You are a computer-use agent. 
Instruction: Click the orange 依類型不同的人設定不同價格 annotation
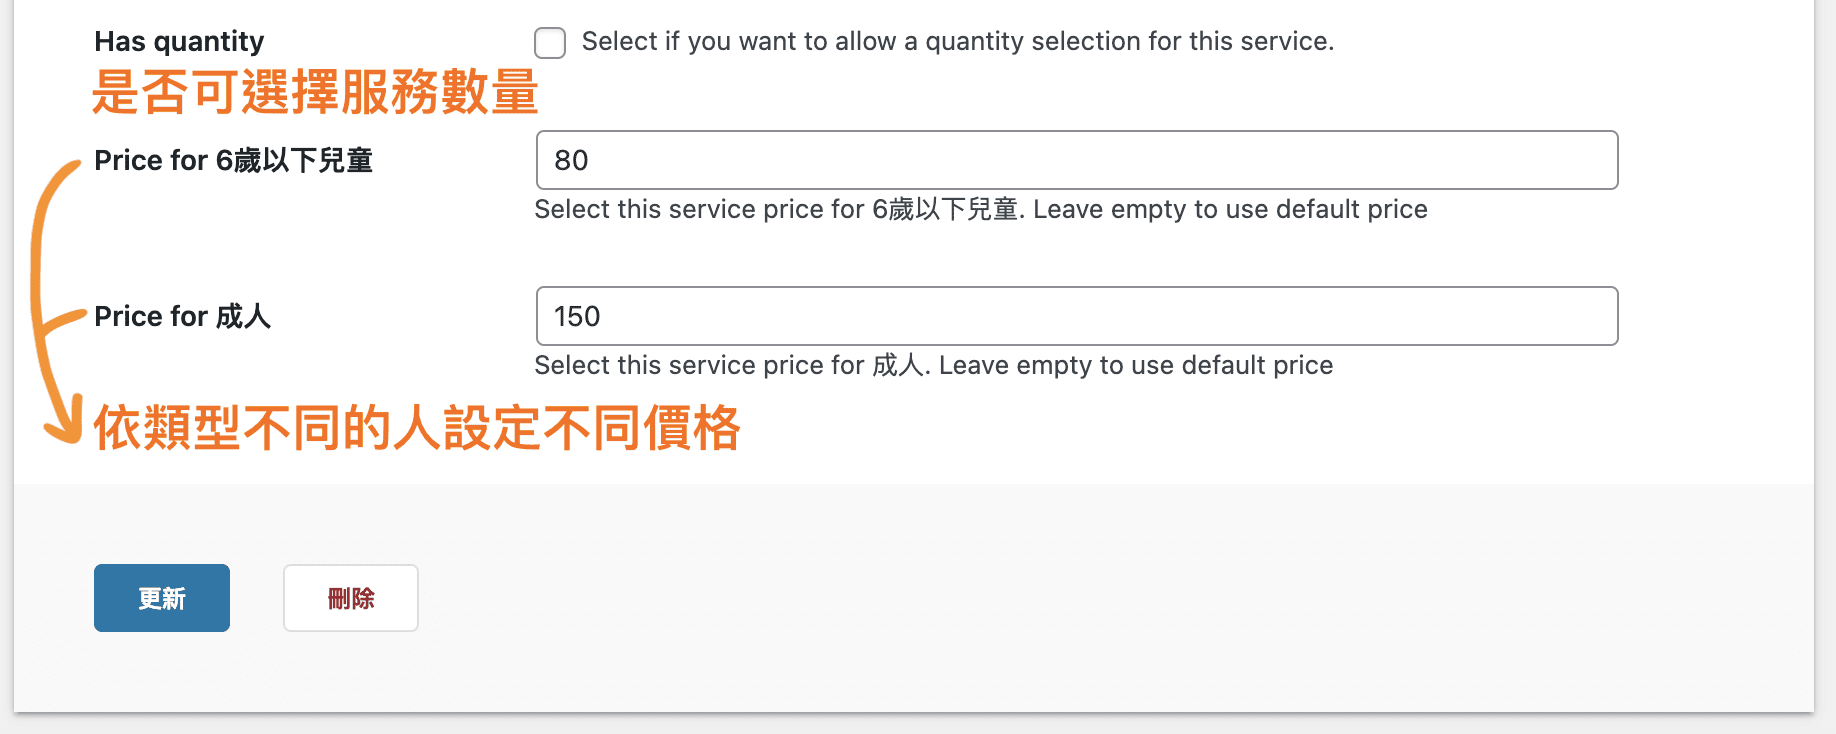(416, 428)
